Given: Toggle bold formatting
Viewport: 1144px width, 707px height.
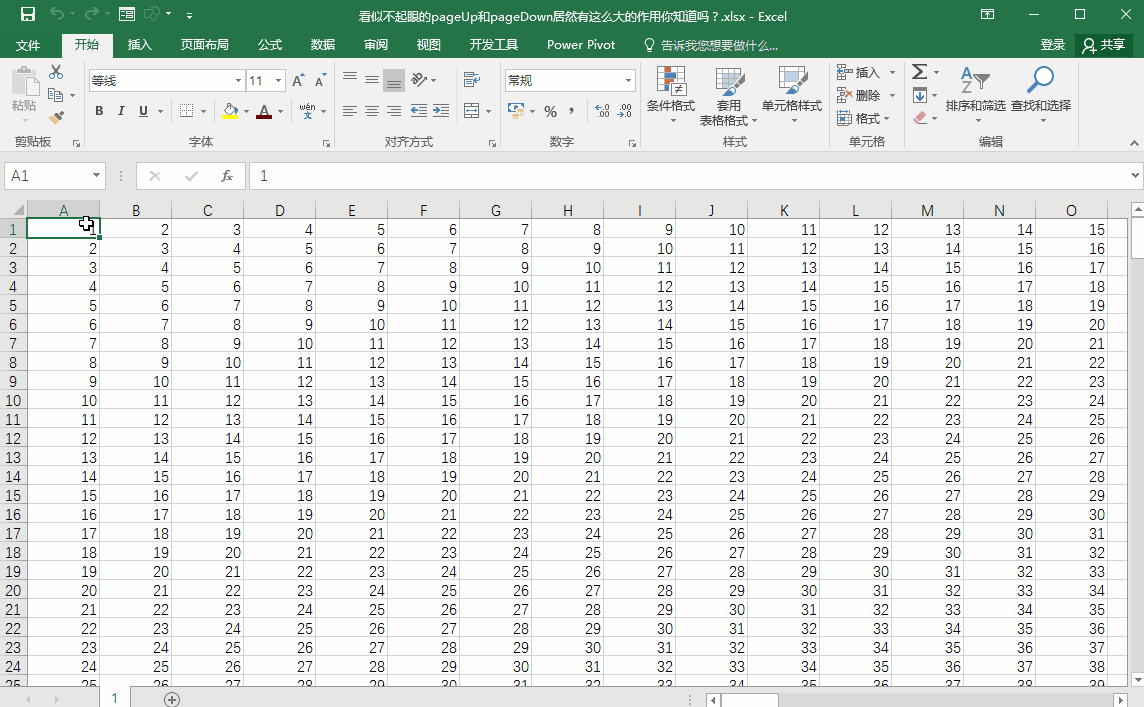Looking at the screenshot, I should [99, 111].
